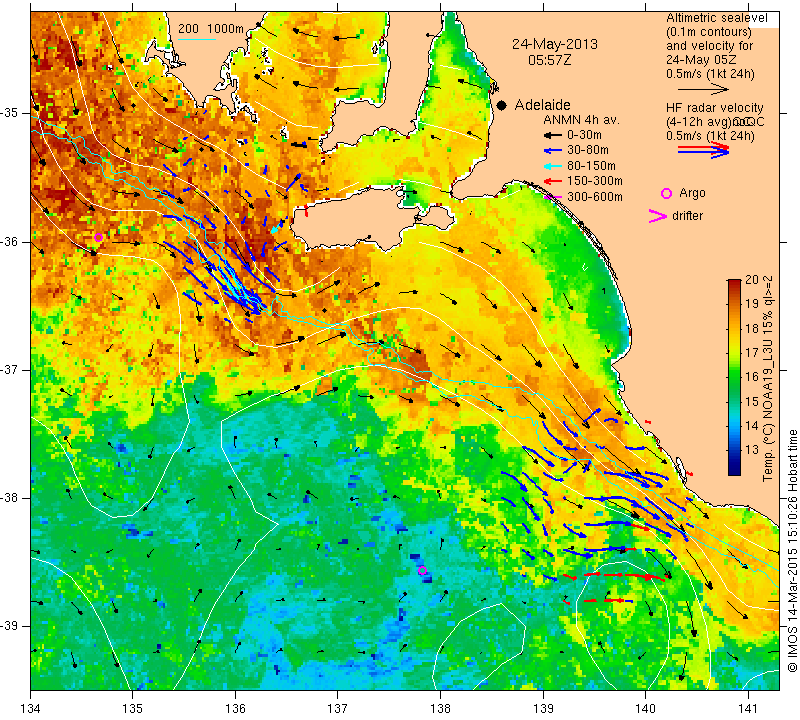Click the blue 30-80m legend arrow
The width and height of the screenshot is (800, 720).
pos(552,151)
